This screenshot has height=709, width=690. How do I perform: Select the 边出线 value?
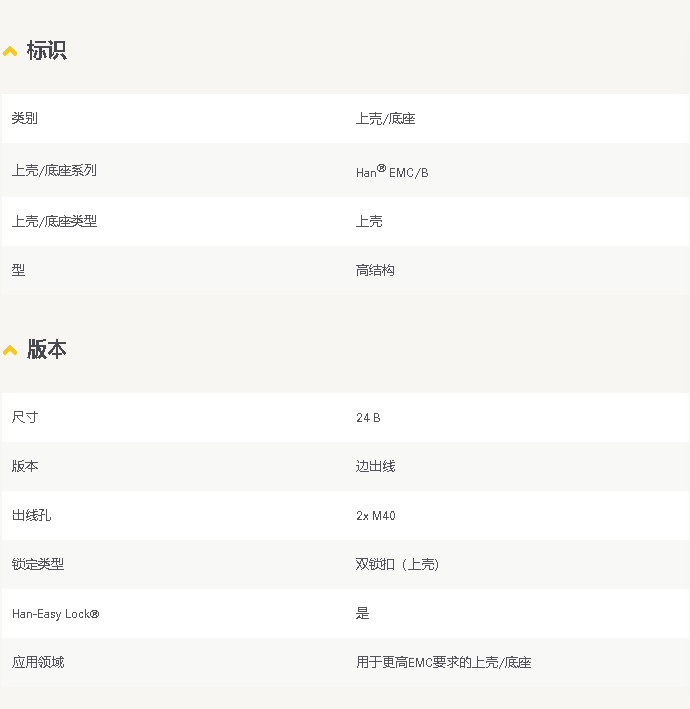coord(375,466)
